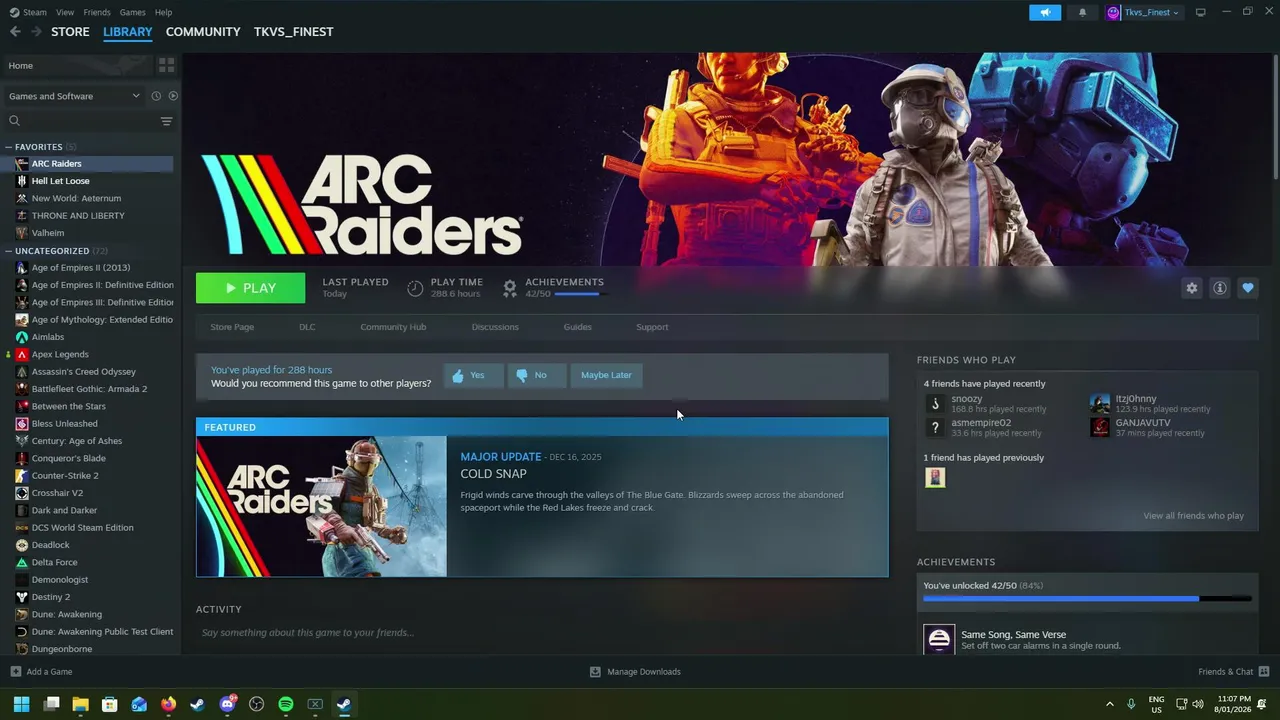The image size is (1280, 720).
Task: Go back with the left arrow
Action: (x=15, y=31)
